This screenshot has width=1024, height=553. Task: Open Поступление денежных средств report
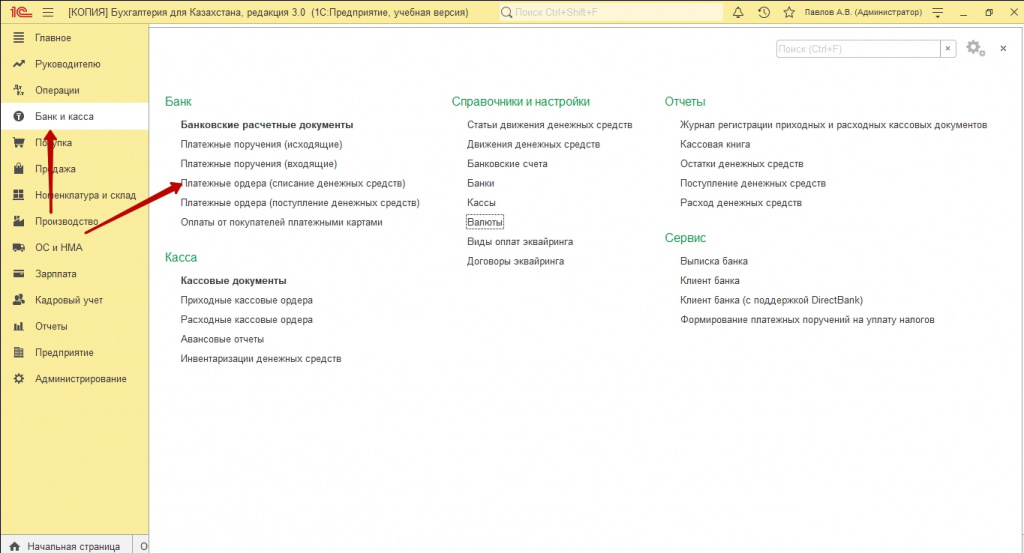[x=753, y=183]
